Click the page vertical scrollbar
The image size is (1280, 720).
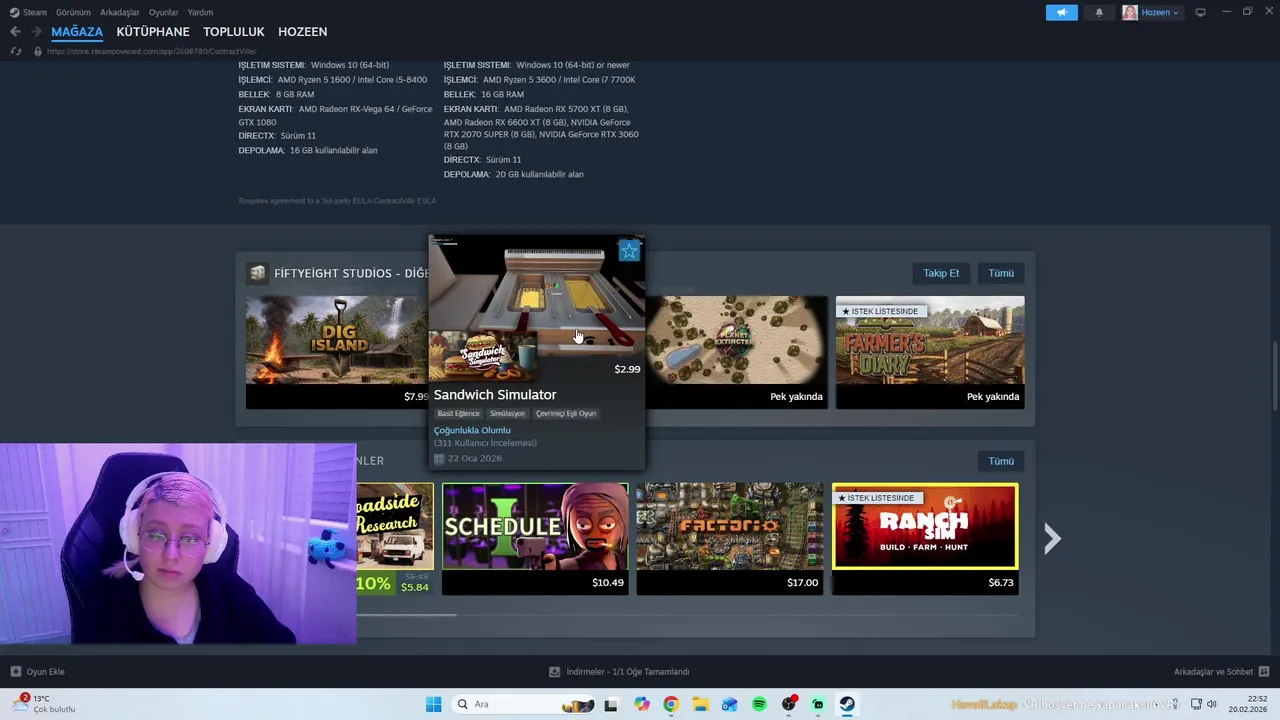pyautogui.click(x=1275, y=375)
